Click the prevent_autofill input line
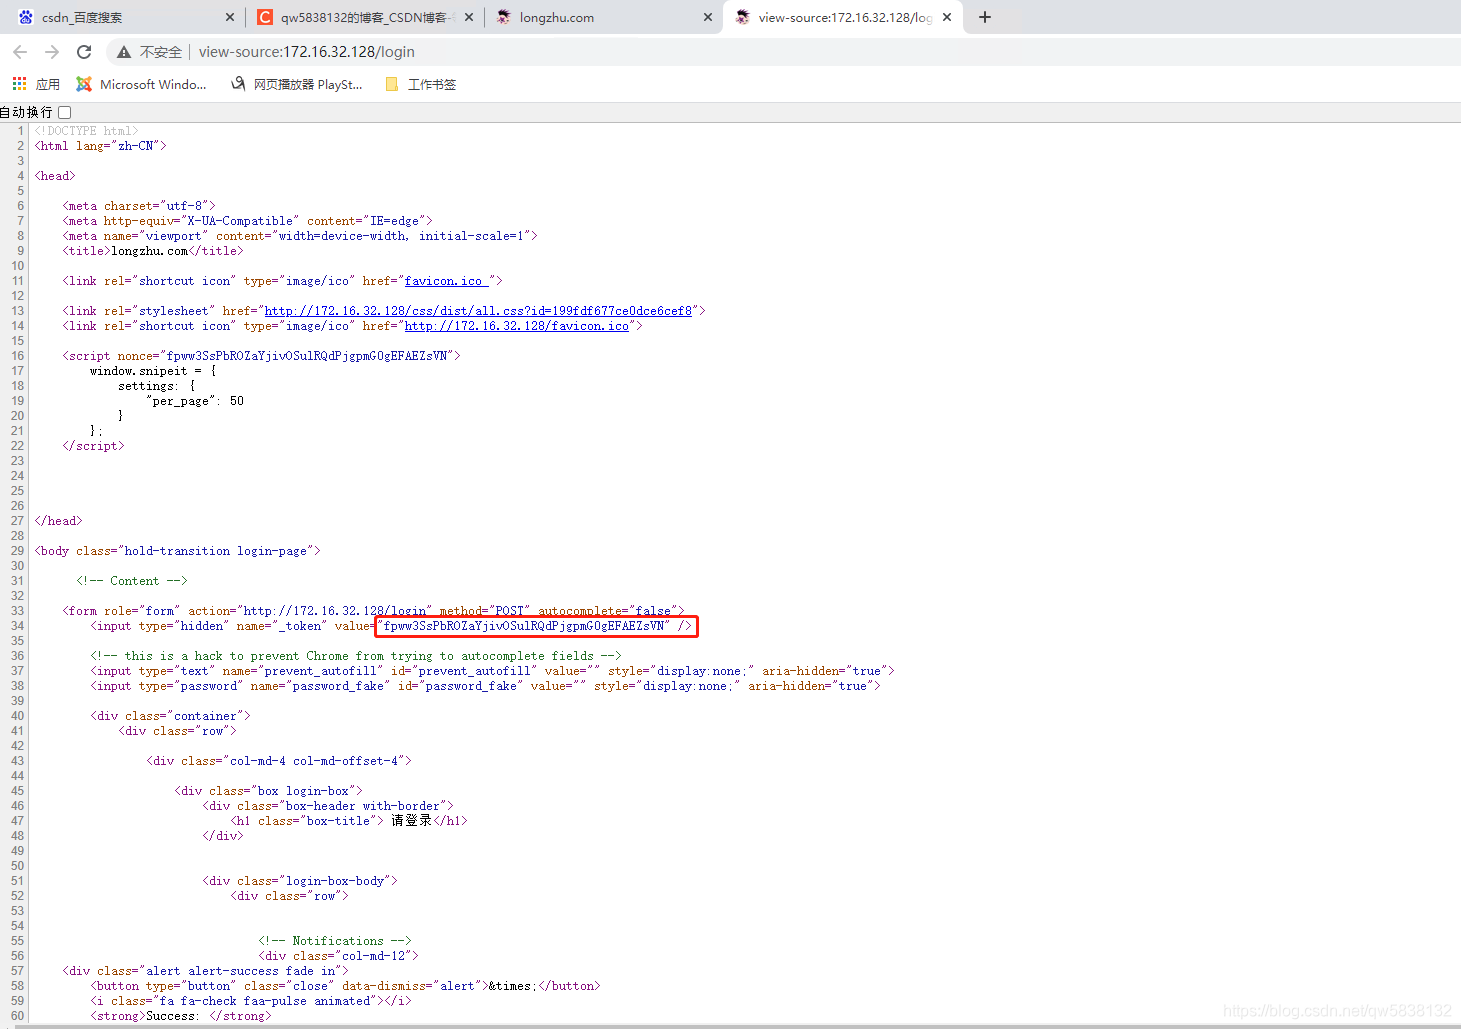Screen dimensions: 1461x1029 point(492,671)
